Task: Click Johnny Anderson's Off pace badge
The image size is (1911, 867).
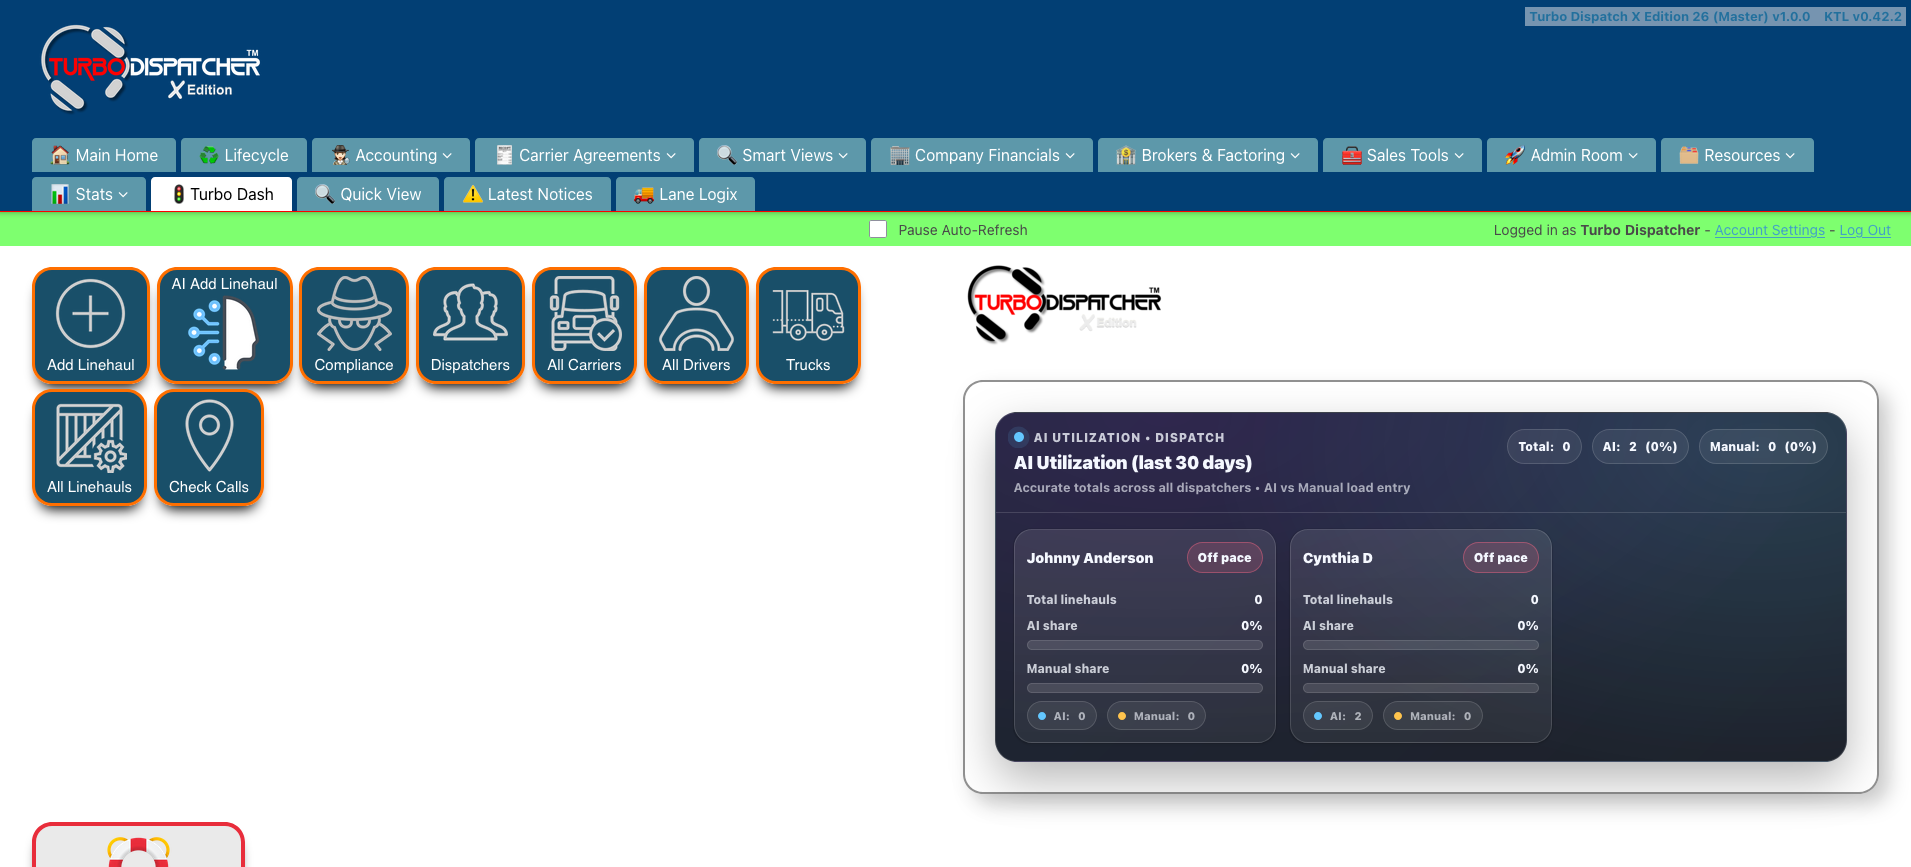Action: tap(1224, 558)
